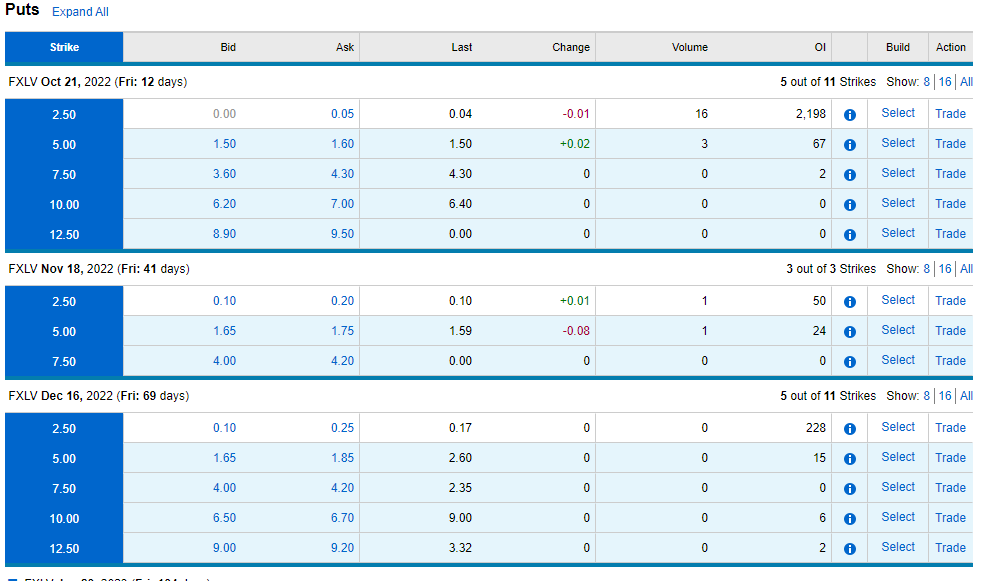Select the Dec 16 5.00 put for build
Image resolution: width=985 pixels, height=581 pixels.
coord(898,457)
